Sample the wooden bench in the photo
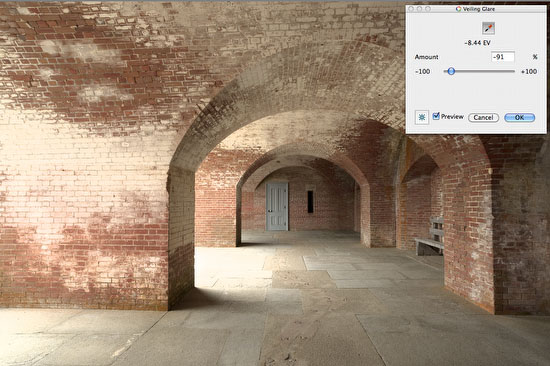This screenshot has width=550, height=366. [430, 237]
